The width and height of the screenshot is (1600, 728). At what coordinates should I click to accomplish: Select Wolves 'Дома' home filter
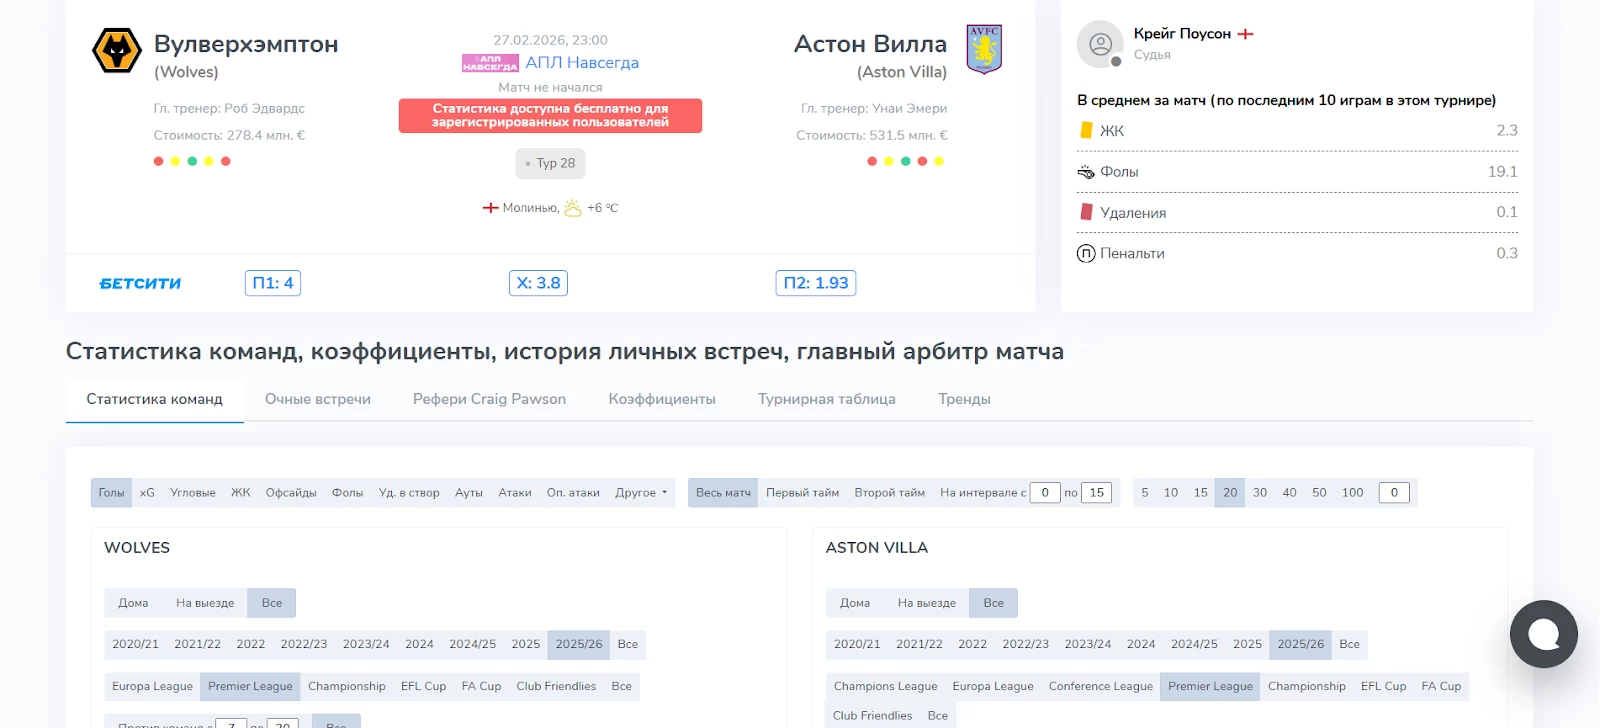133,603
